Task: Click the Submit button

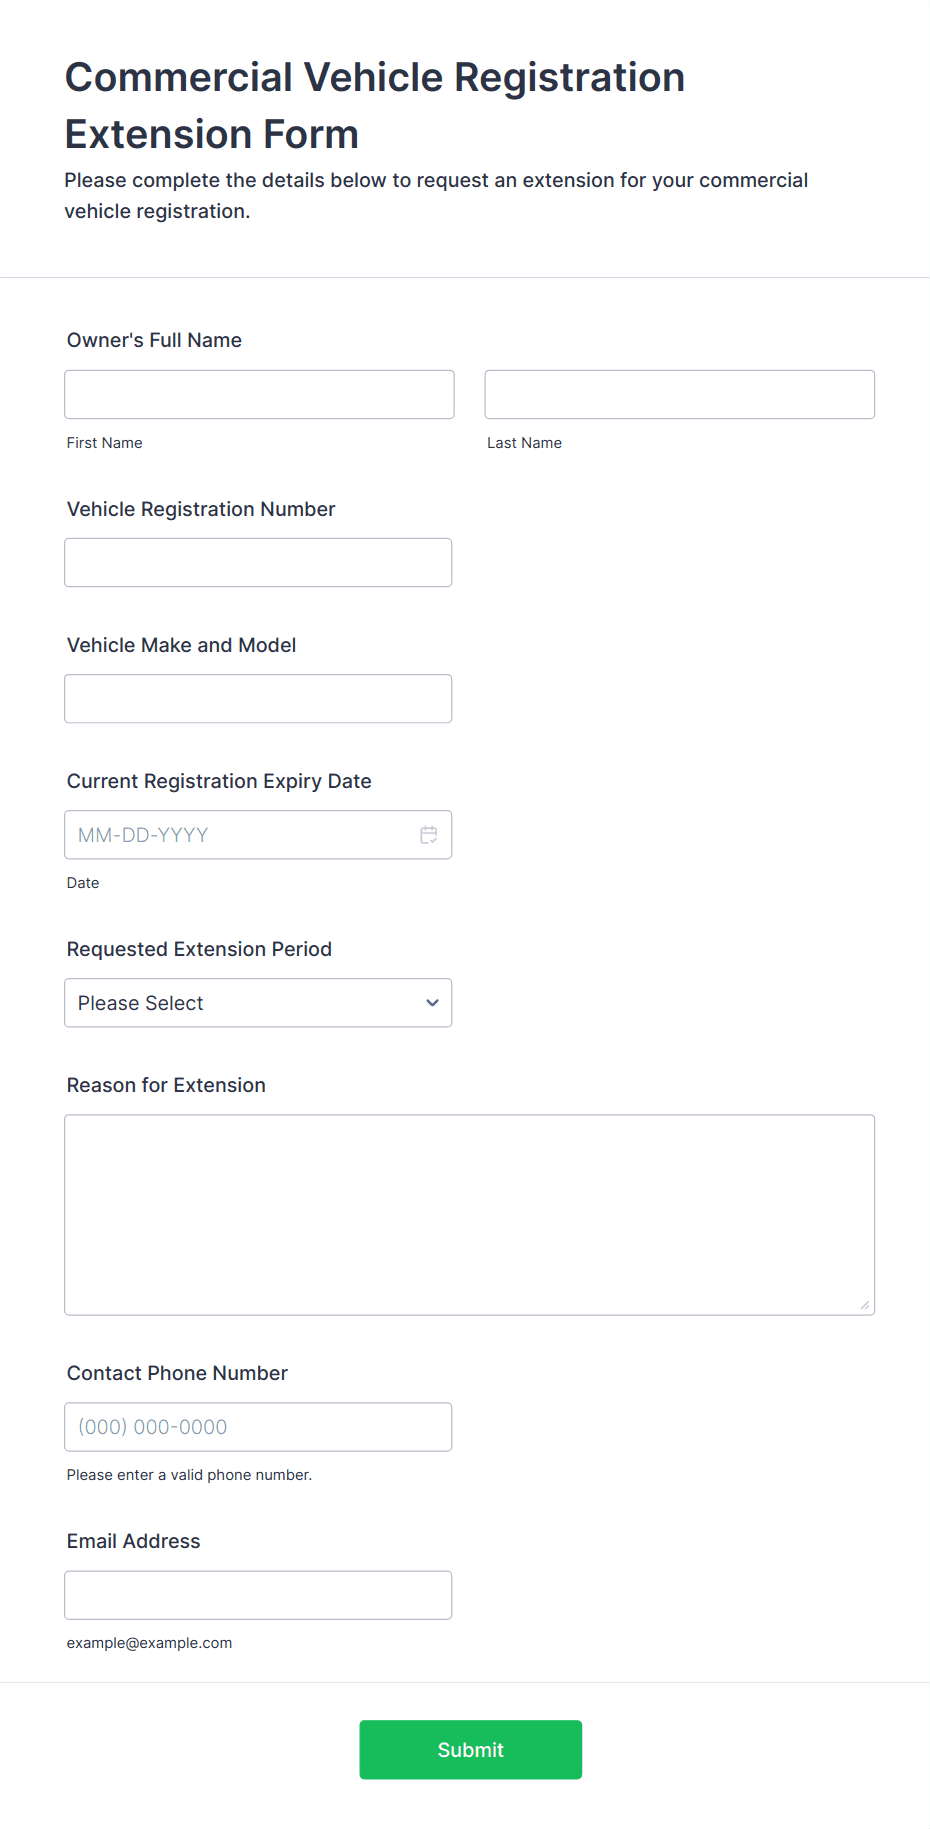Action: coord(470,1749)
